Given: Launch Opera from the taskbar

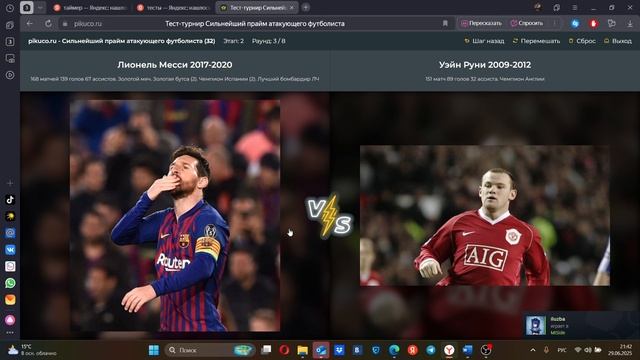Looking at the screenshot, I should tap(284, 350).
